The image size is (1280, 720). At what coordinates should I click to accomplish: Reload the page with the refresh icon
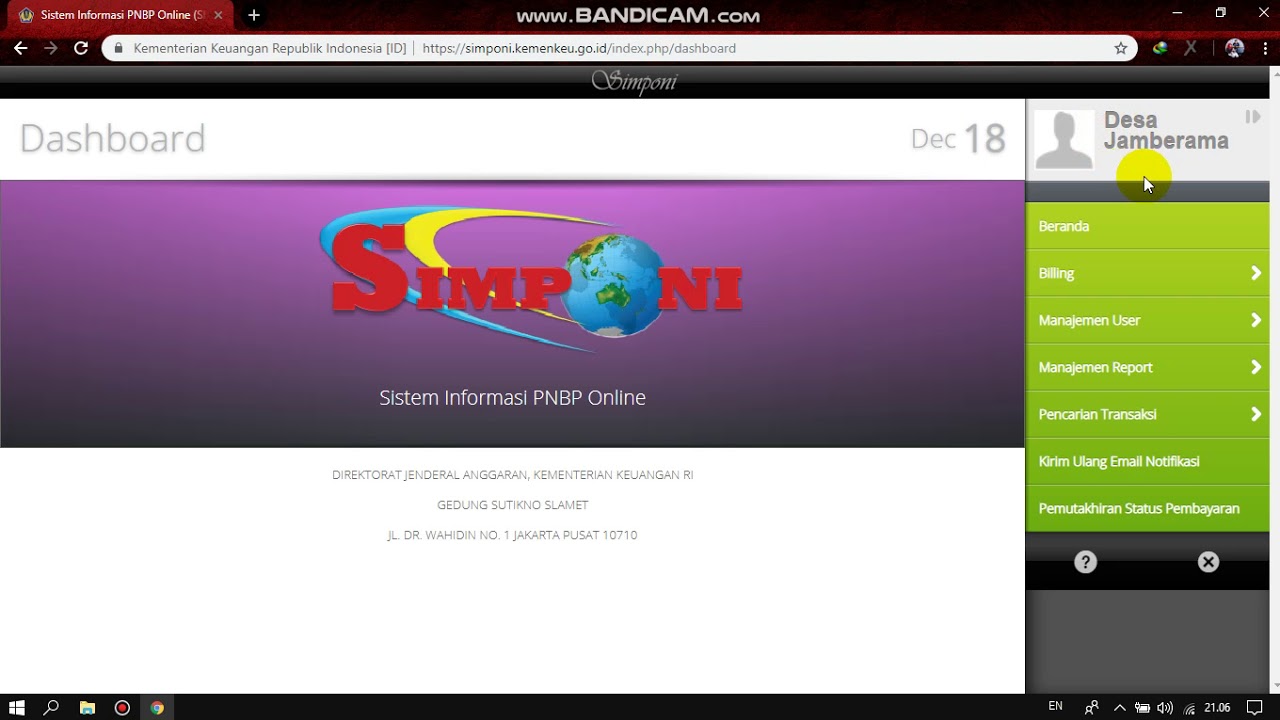coord(81,48)
